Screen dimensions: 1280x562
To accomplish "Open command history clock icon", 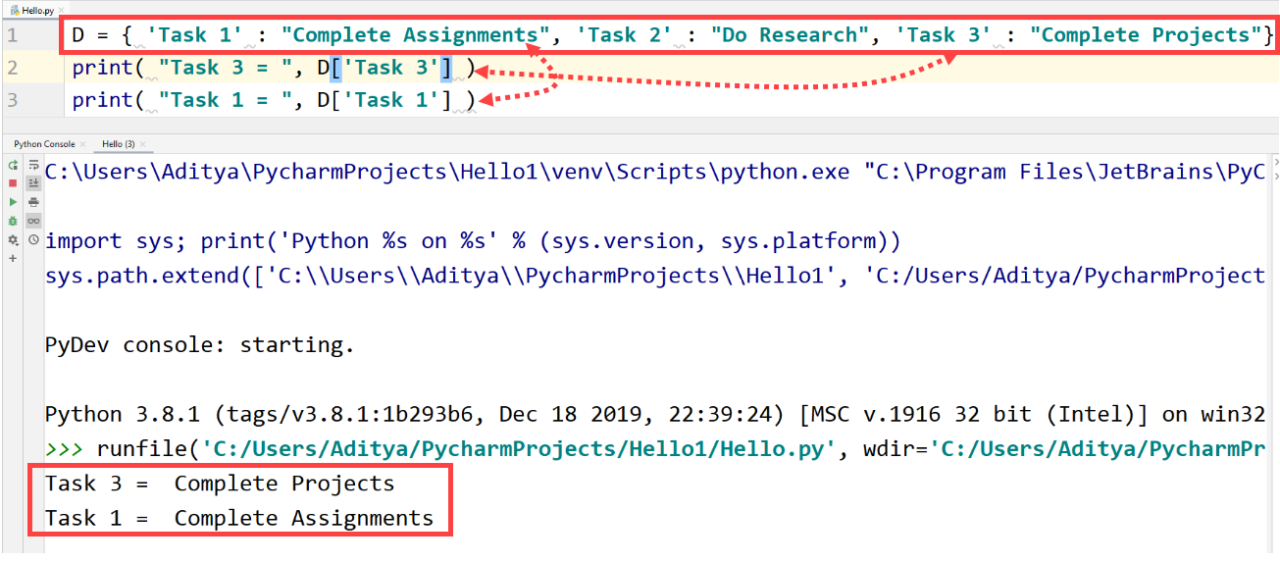I will (x=33, y=240).
